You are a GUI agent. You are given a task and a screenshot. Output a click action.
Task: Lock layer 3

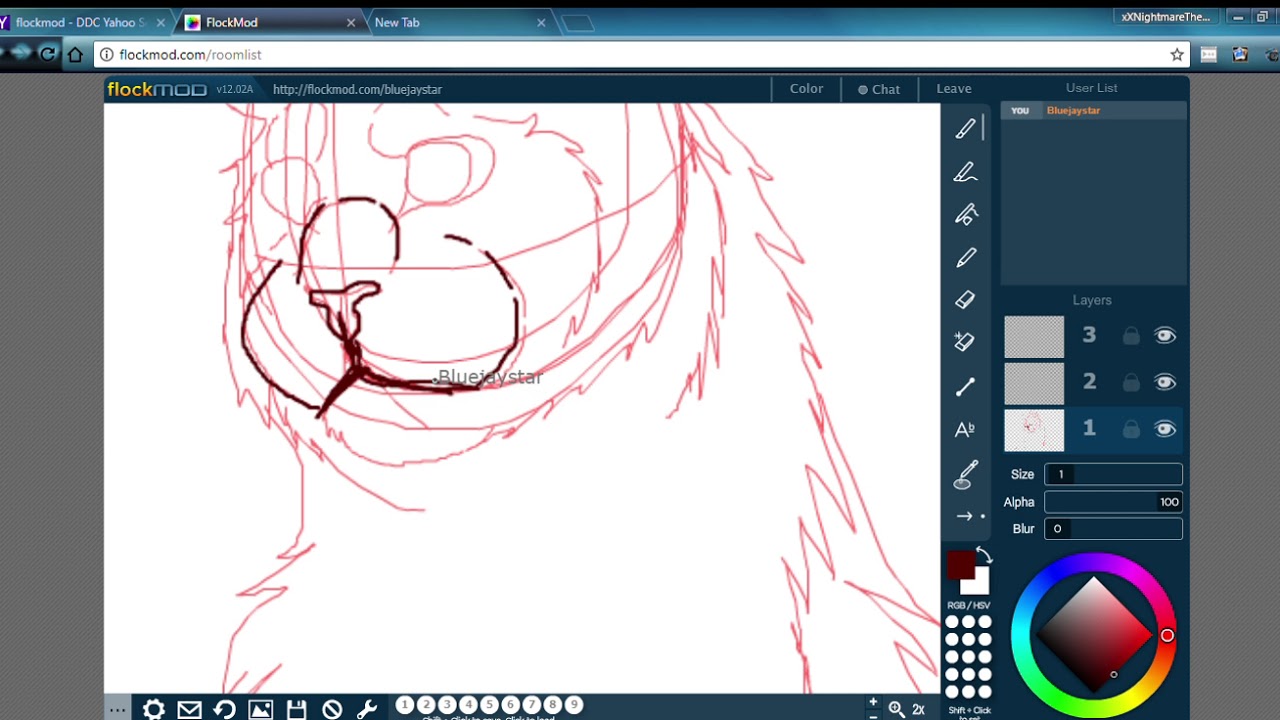click(1131, 336)
